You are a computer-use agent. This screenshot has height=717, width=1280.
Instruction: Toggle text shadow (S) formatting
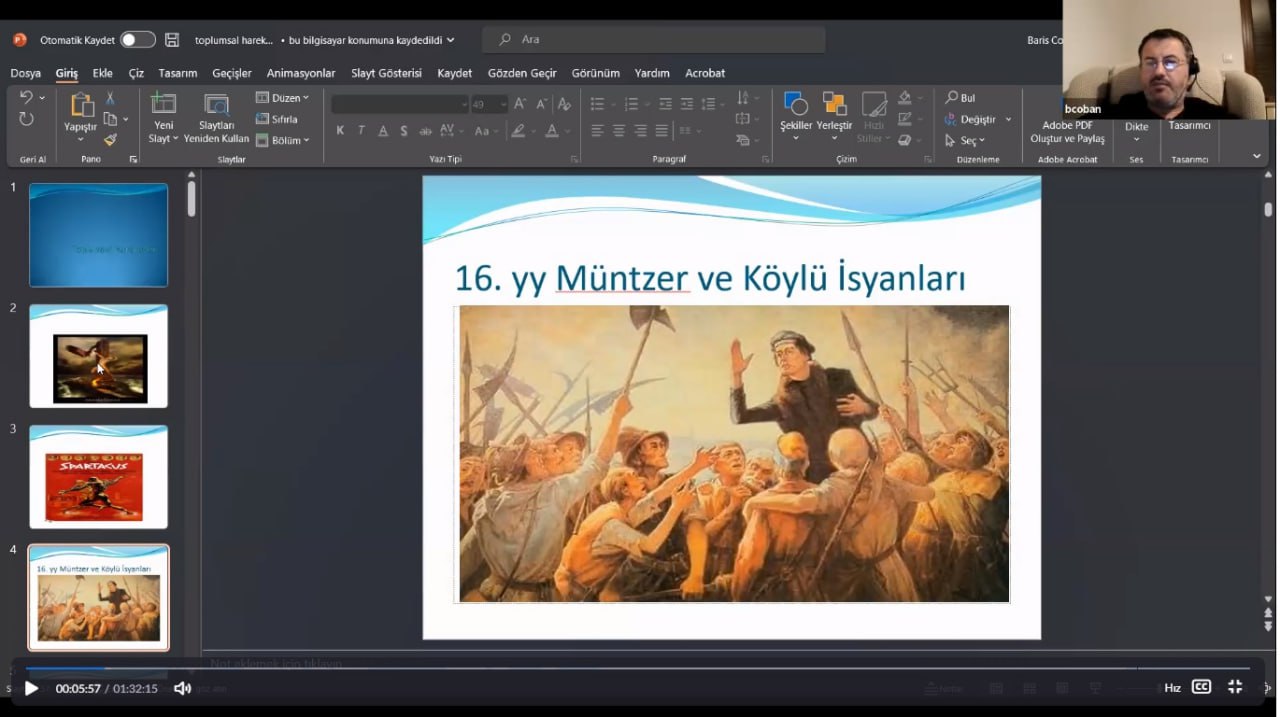pos(404,131)
